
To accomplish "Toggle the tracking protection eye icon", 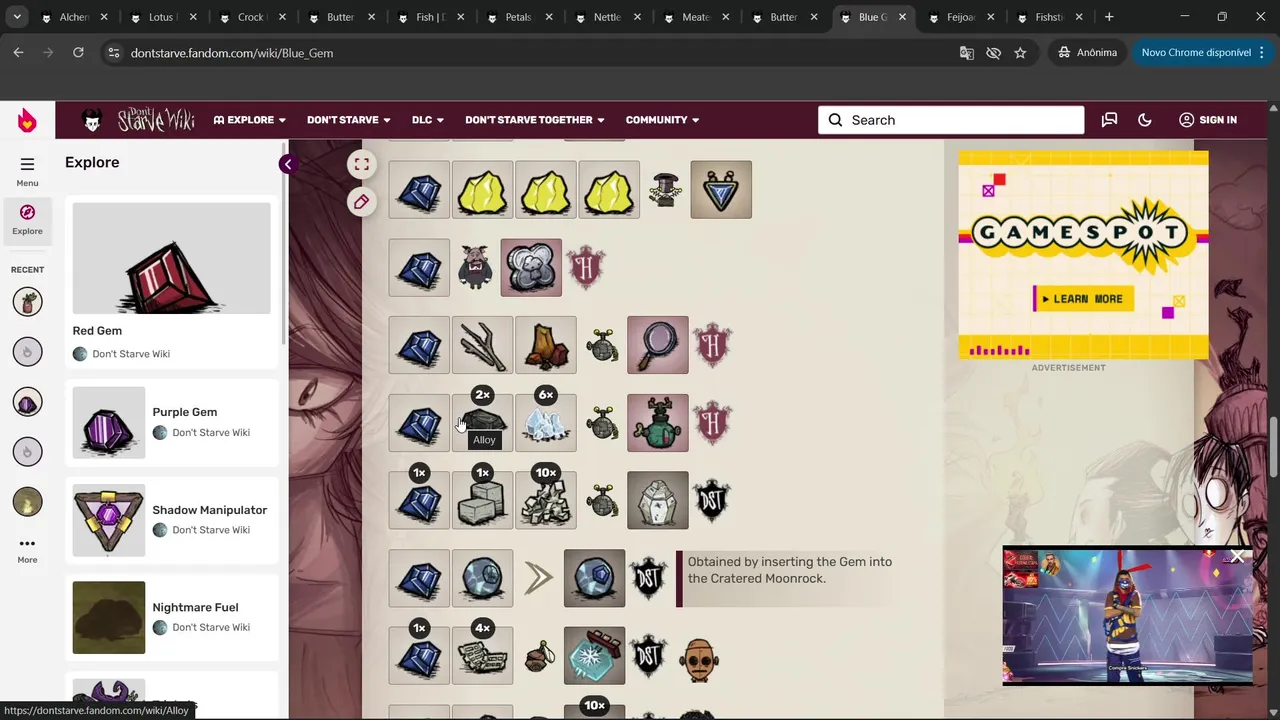I will click(x=993, y=53).
